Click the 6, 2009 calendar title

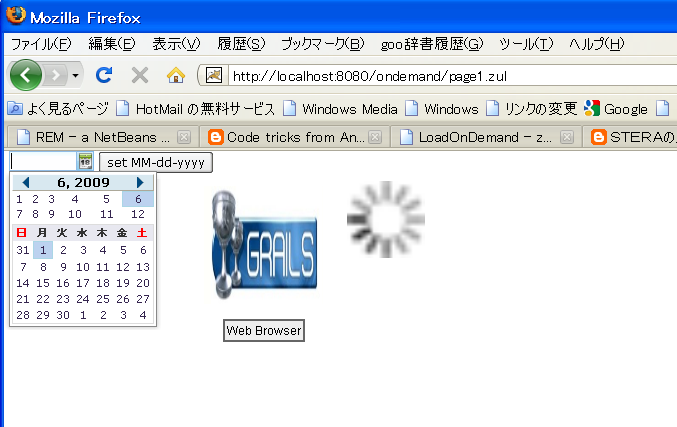(83, 183)
